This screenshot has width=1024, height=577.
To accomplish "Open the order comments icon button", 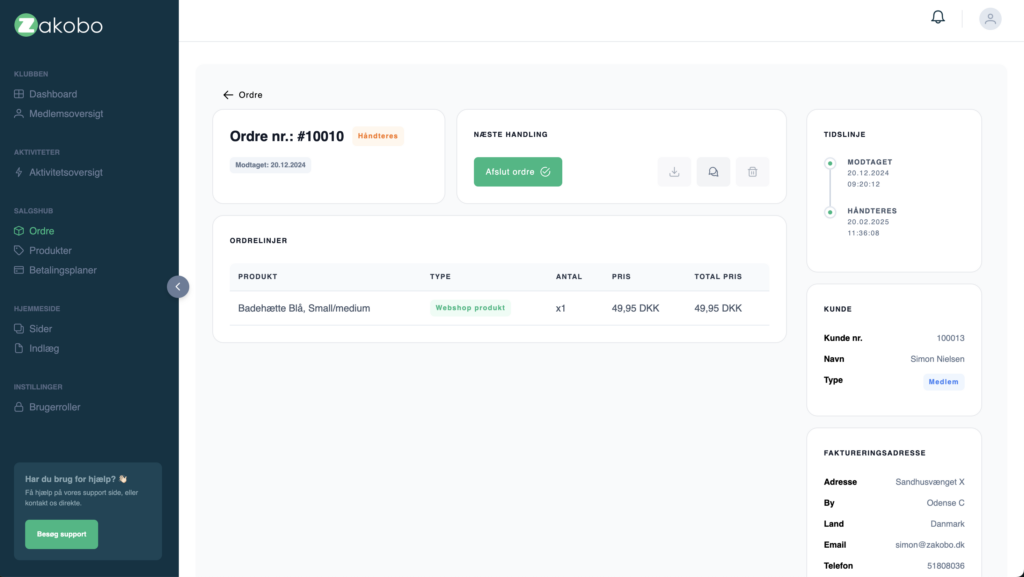I will pyautogui.click(x=713, y=172).
